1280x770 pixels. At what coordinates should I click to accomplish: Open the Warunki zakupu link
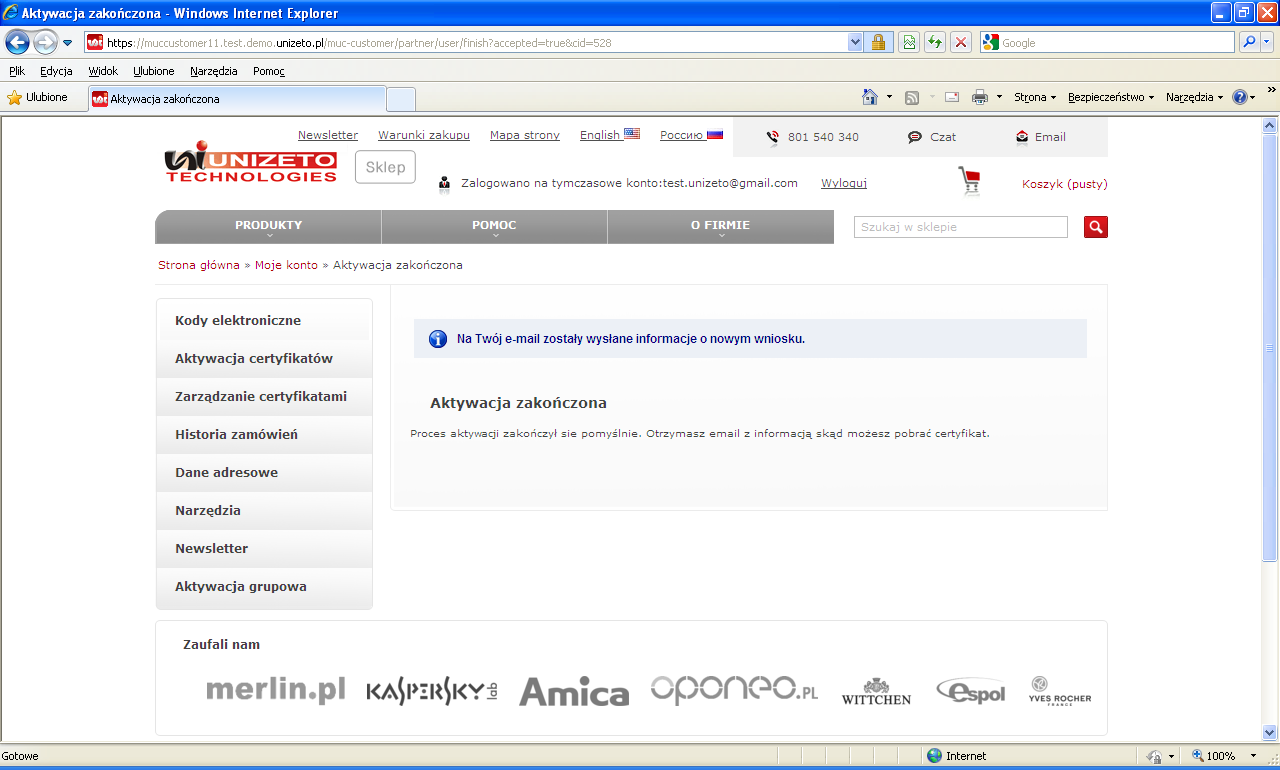click(424, 135)
